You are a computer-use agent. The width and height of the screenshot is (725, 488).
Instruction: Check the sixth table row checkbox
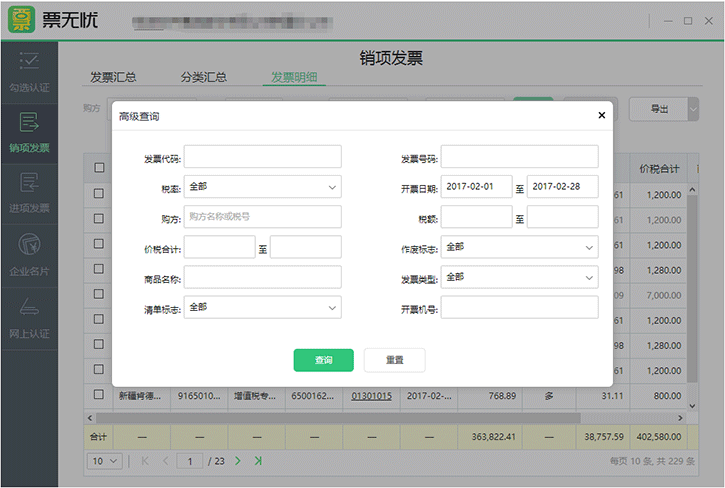coord(99,319)
